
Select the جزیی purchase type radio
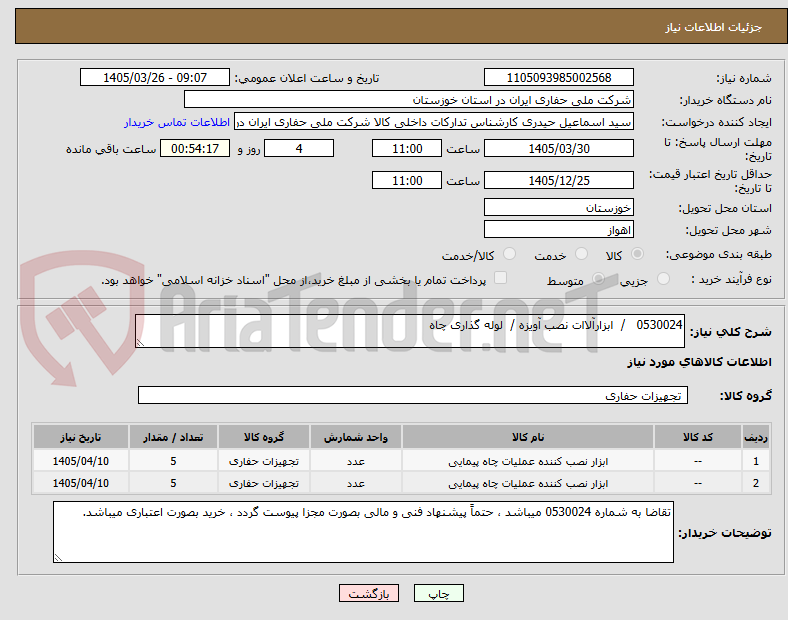[x=663, y=278]
